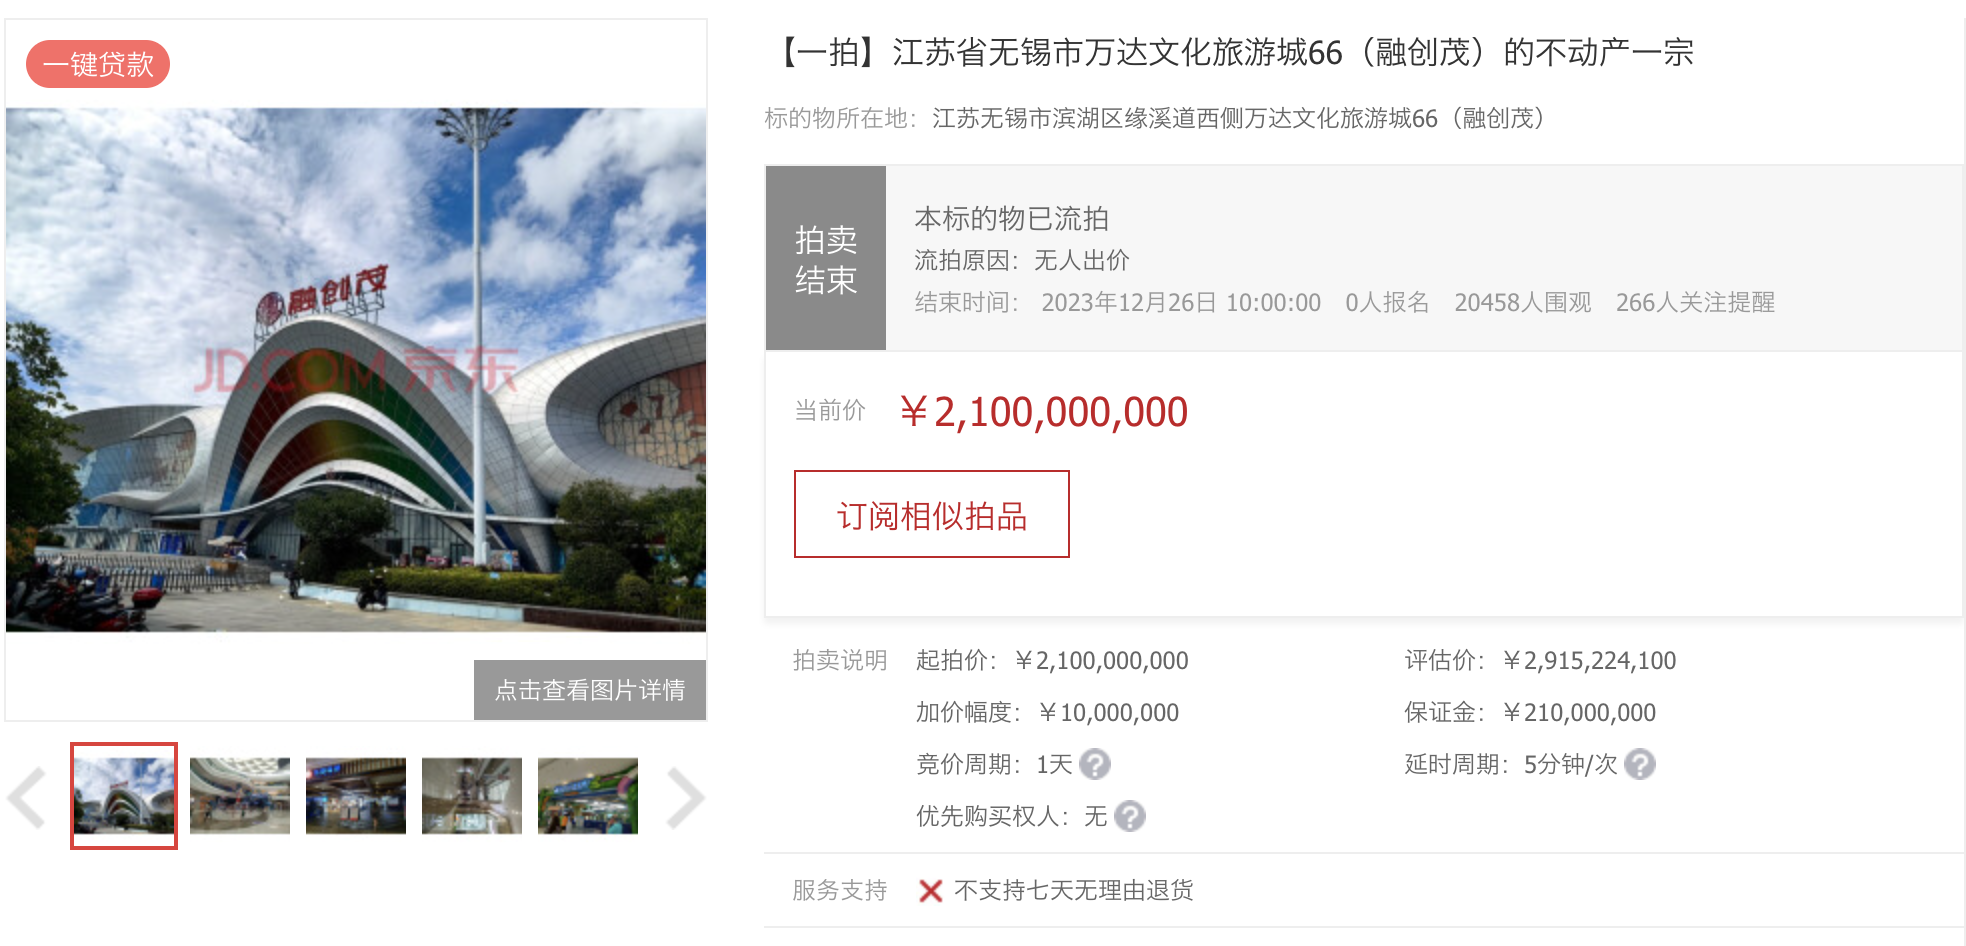Open 点击查看图片详情 image details
Viewport: 1966px width, 946px height.
(590, 690)
